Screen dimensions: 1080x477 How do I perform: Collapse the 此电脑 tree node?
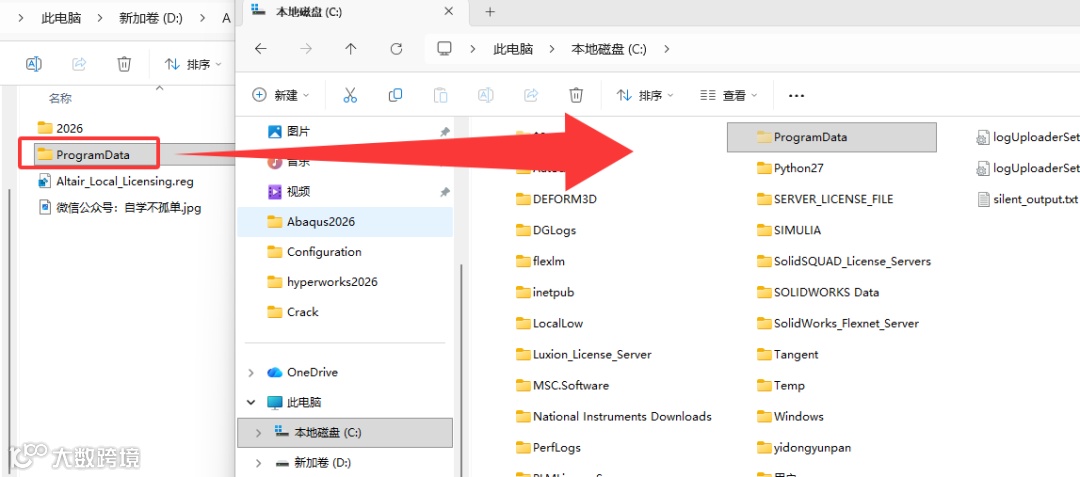pos(251,402)
